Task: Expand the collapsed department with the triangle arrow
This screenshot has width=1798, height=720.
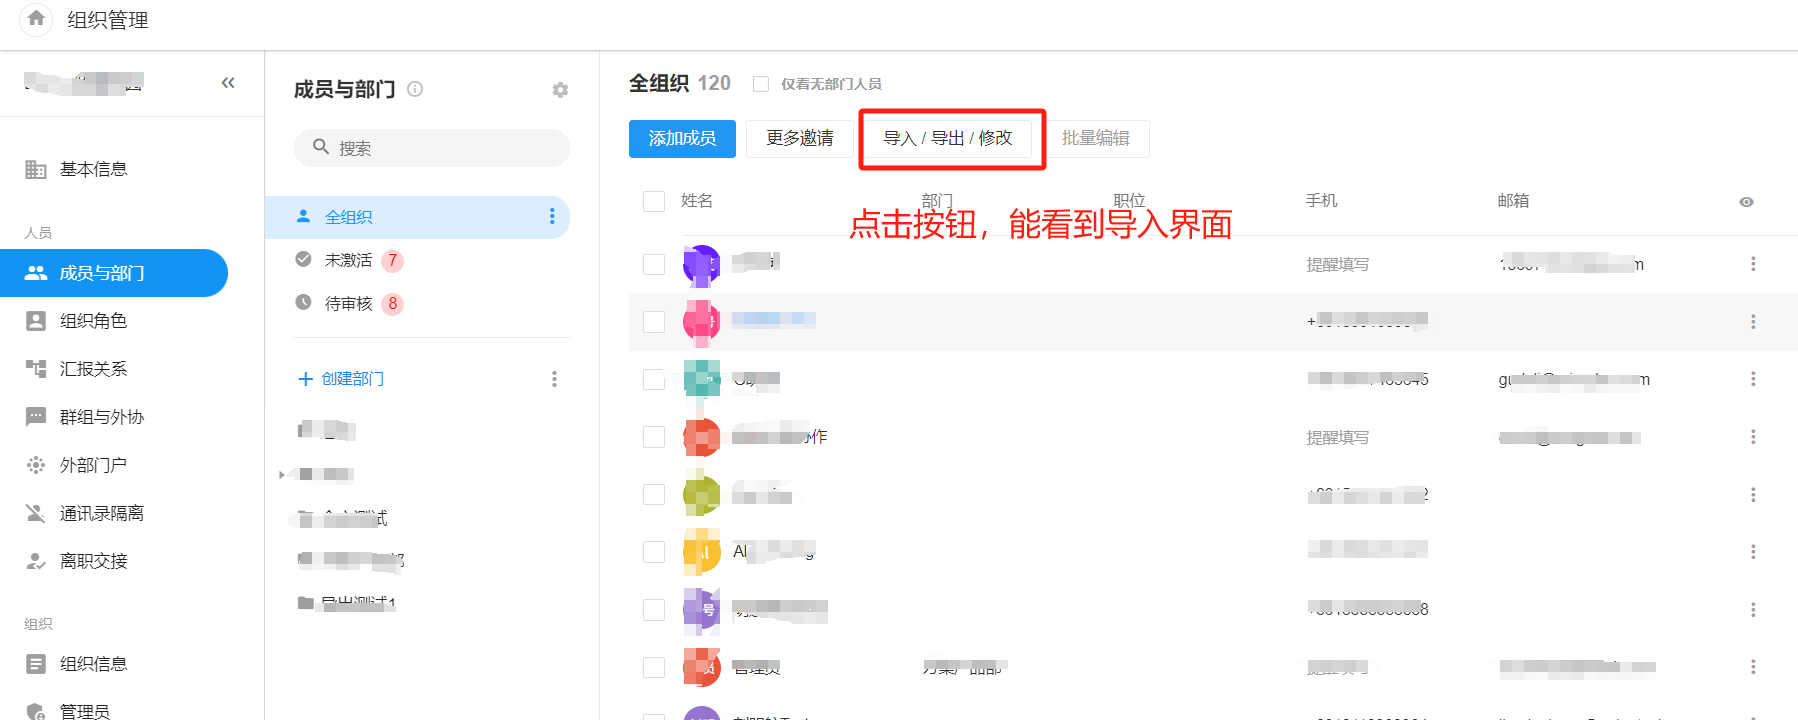Action: 282,475
